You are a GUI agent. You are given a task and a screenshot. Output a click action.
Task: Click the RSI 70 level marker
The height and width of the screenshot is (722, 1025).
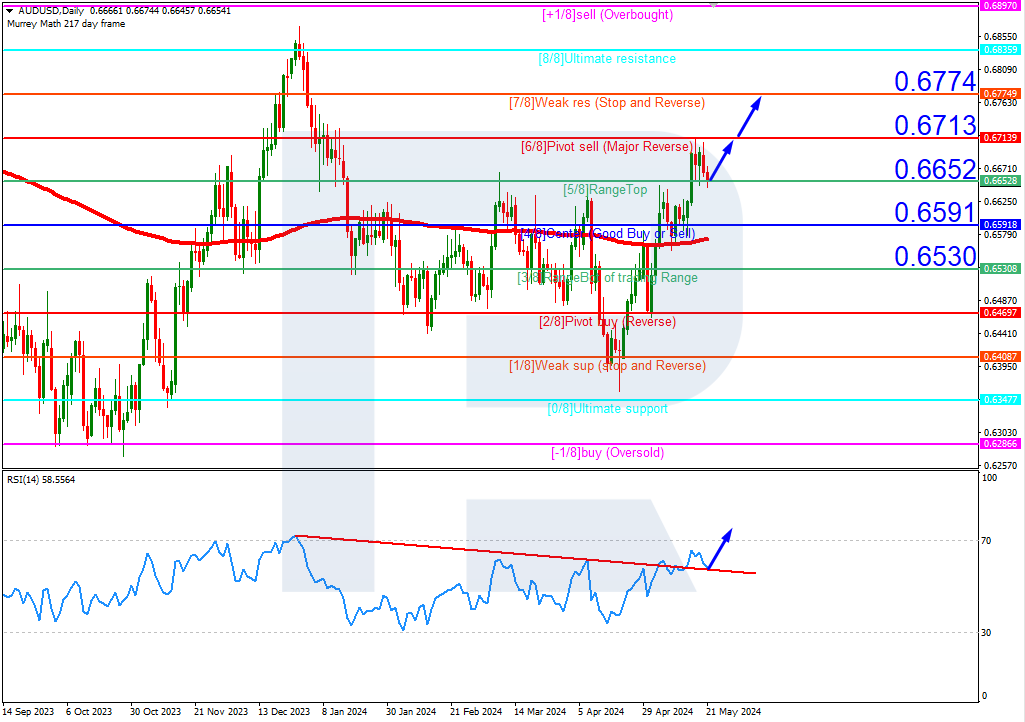pos(987,541)
